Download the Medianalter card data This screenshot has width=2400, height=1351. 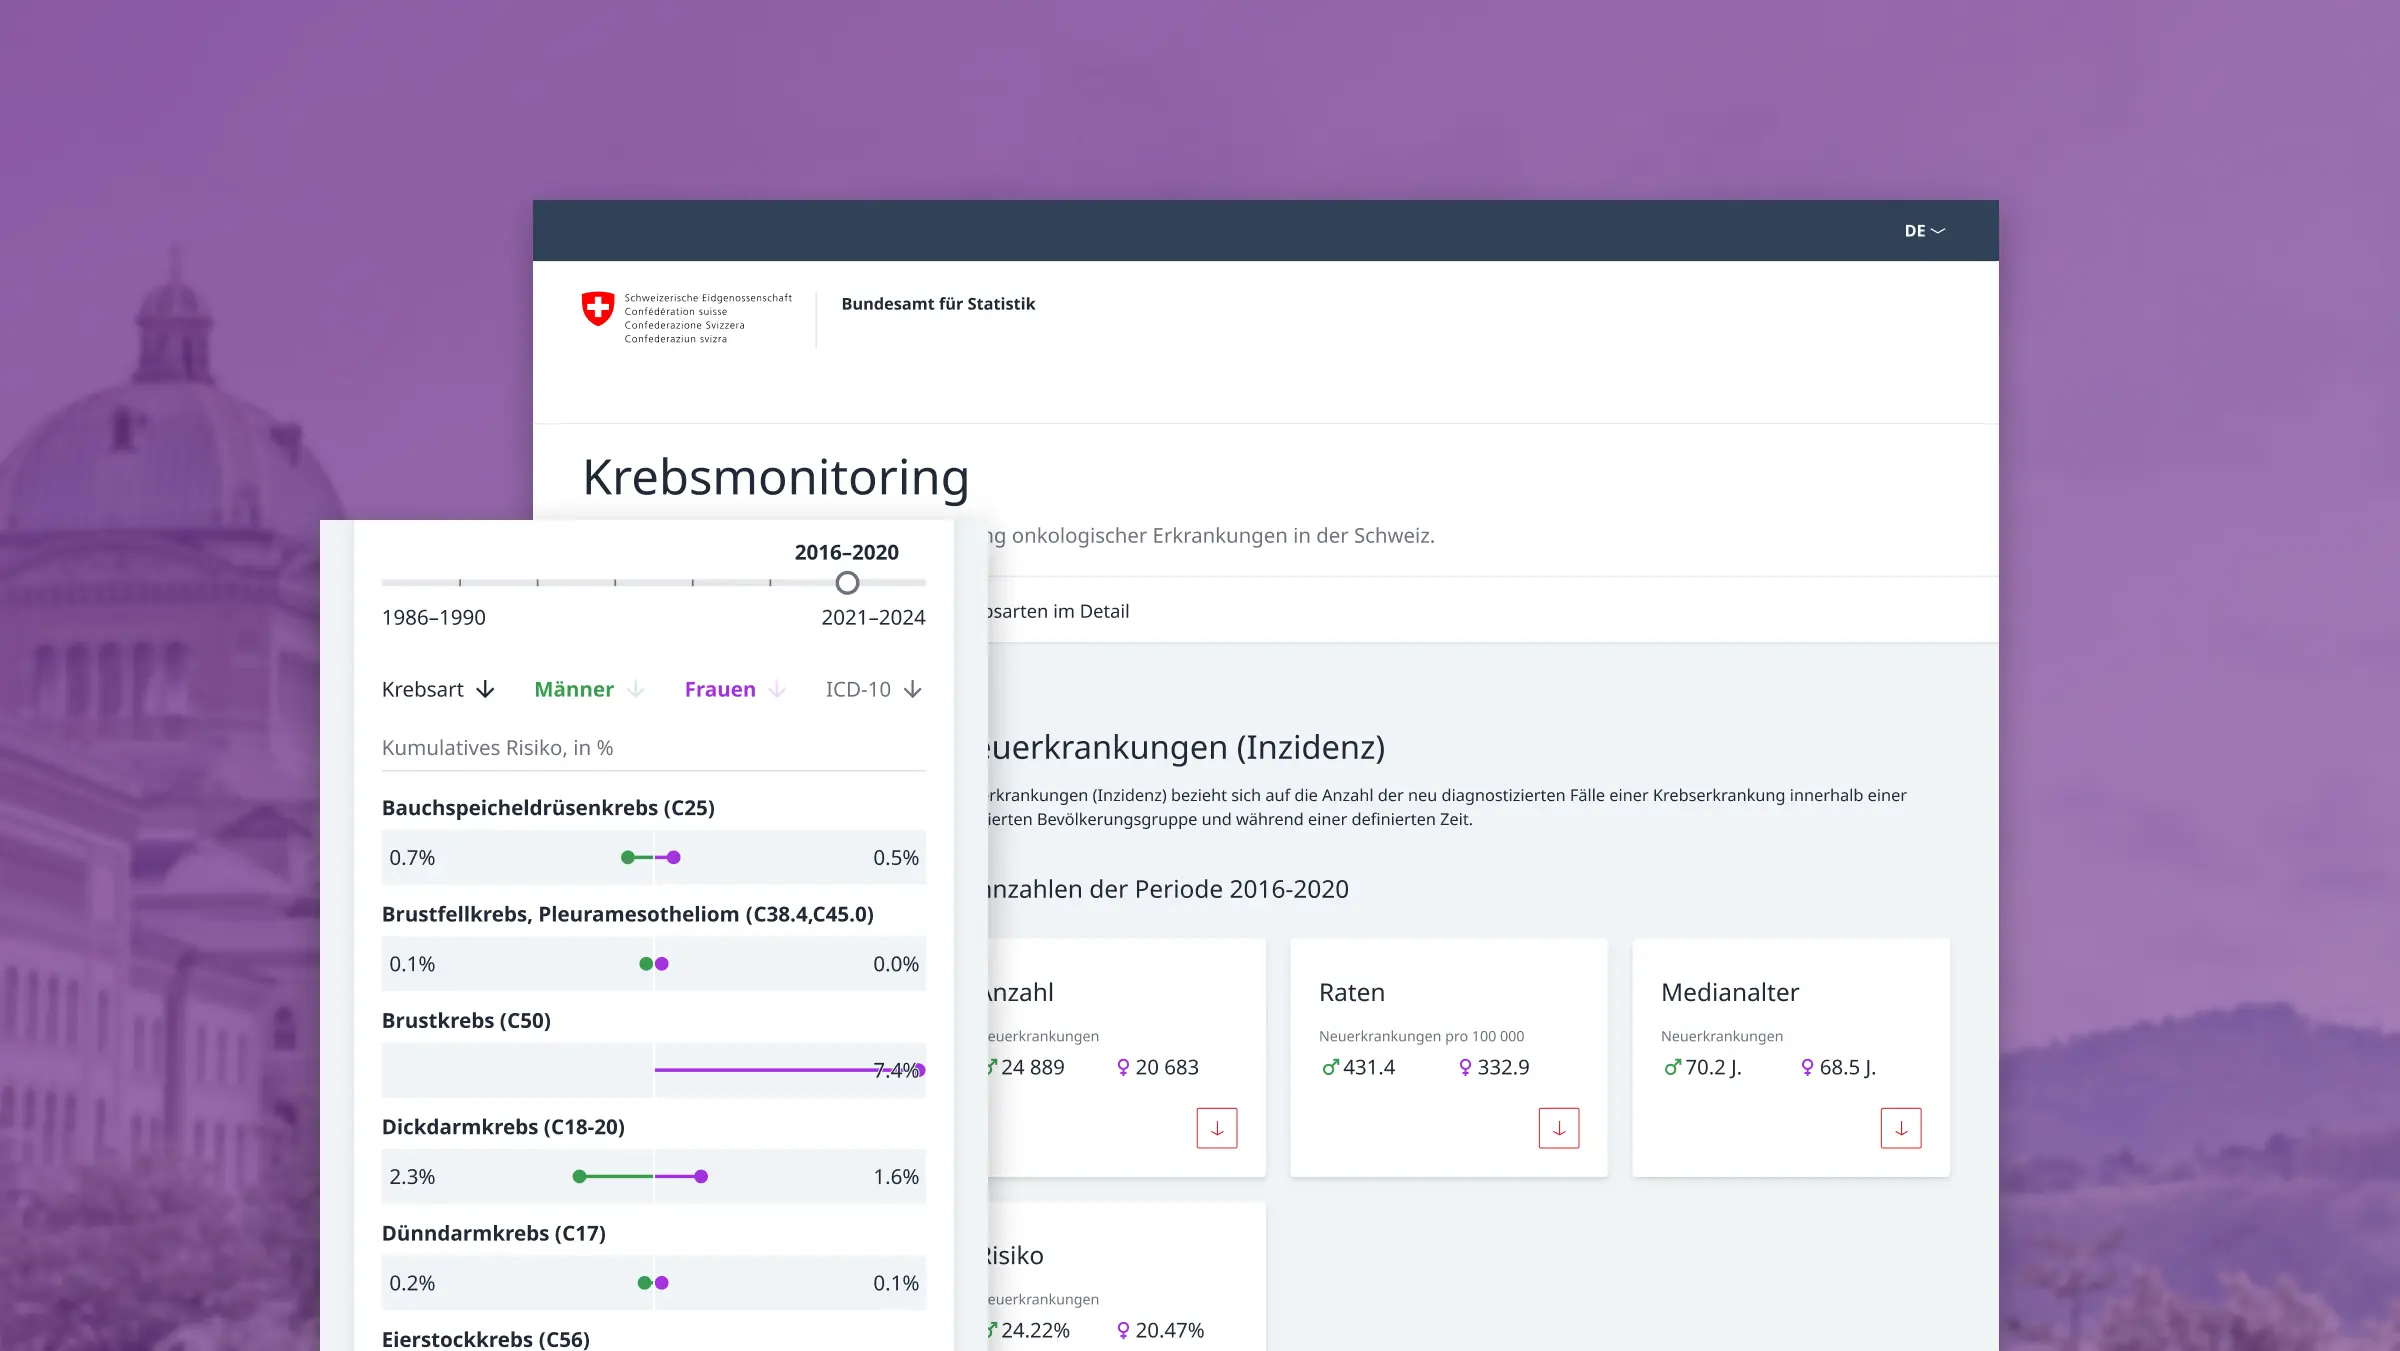1900,1128
